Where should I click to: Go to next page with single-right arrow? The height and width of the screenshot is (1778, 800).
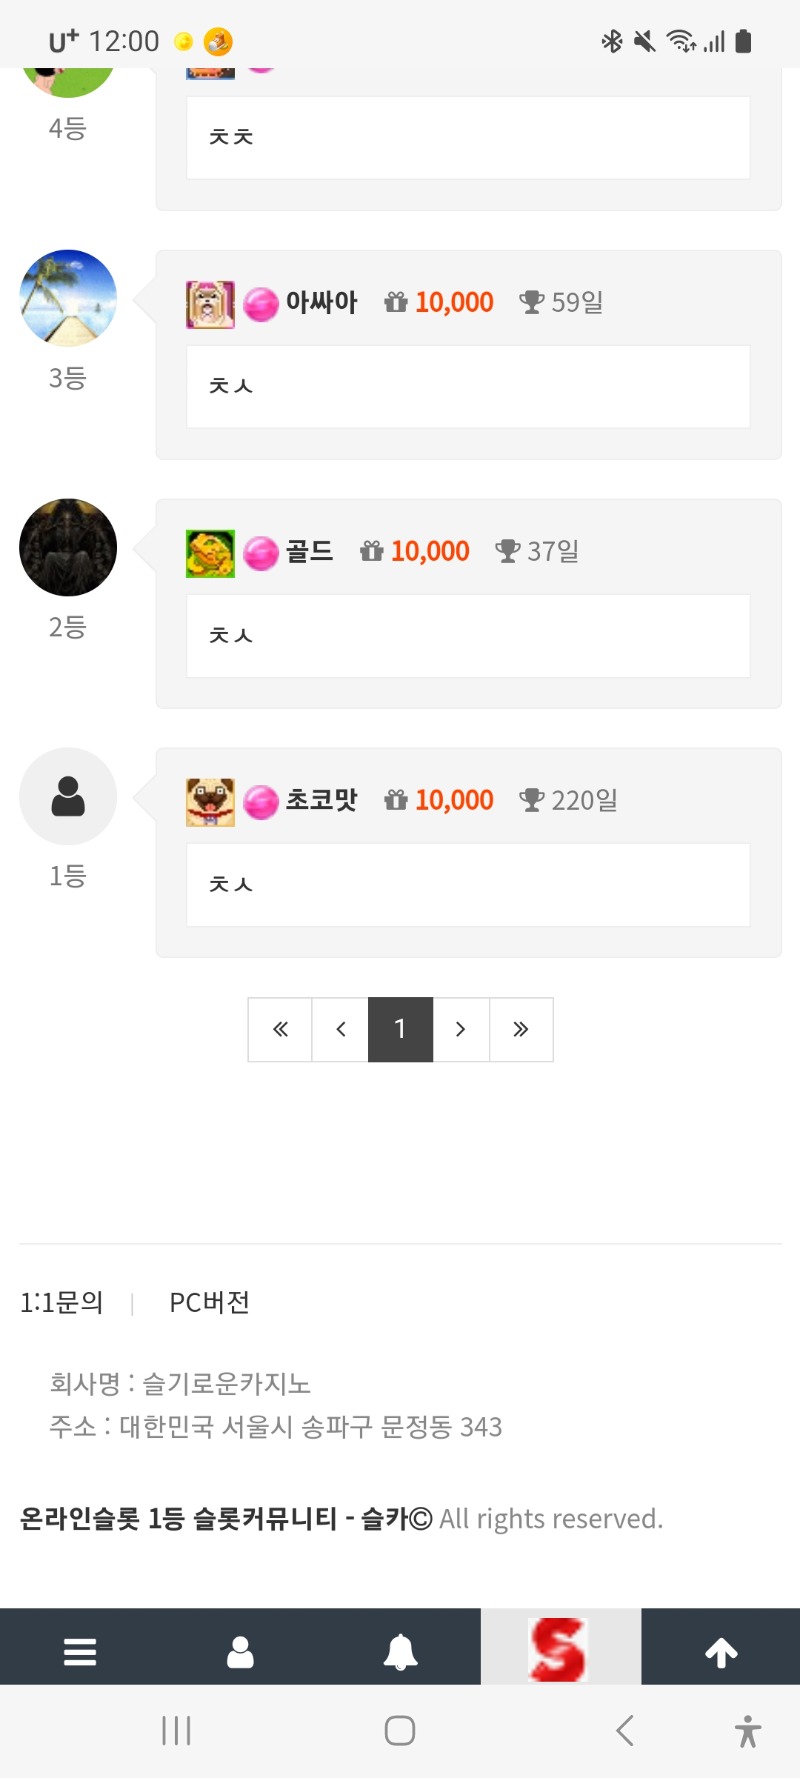(x=461, y=1029)
